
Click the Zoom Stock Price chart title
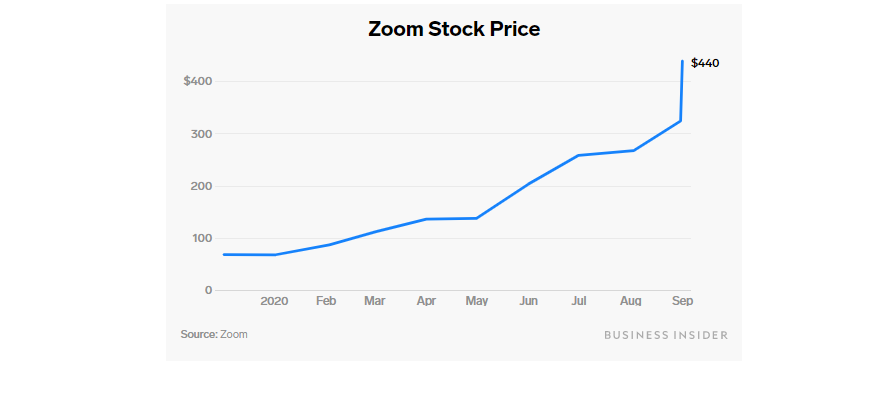pyautogui.click(x=454, y=29)
